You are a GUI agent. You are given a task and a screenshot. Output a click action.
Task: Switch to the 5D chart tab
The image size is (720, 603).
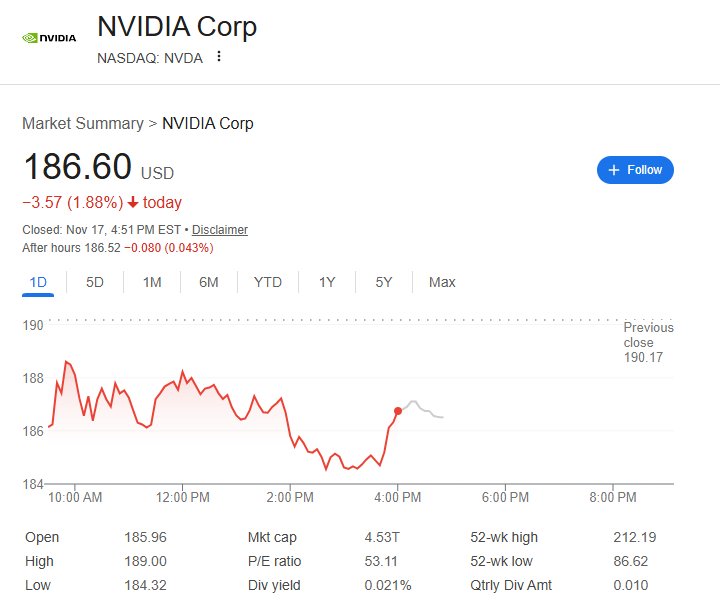click(95, 282)
